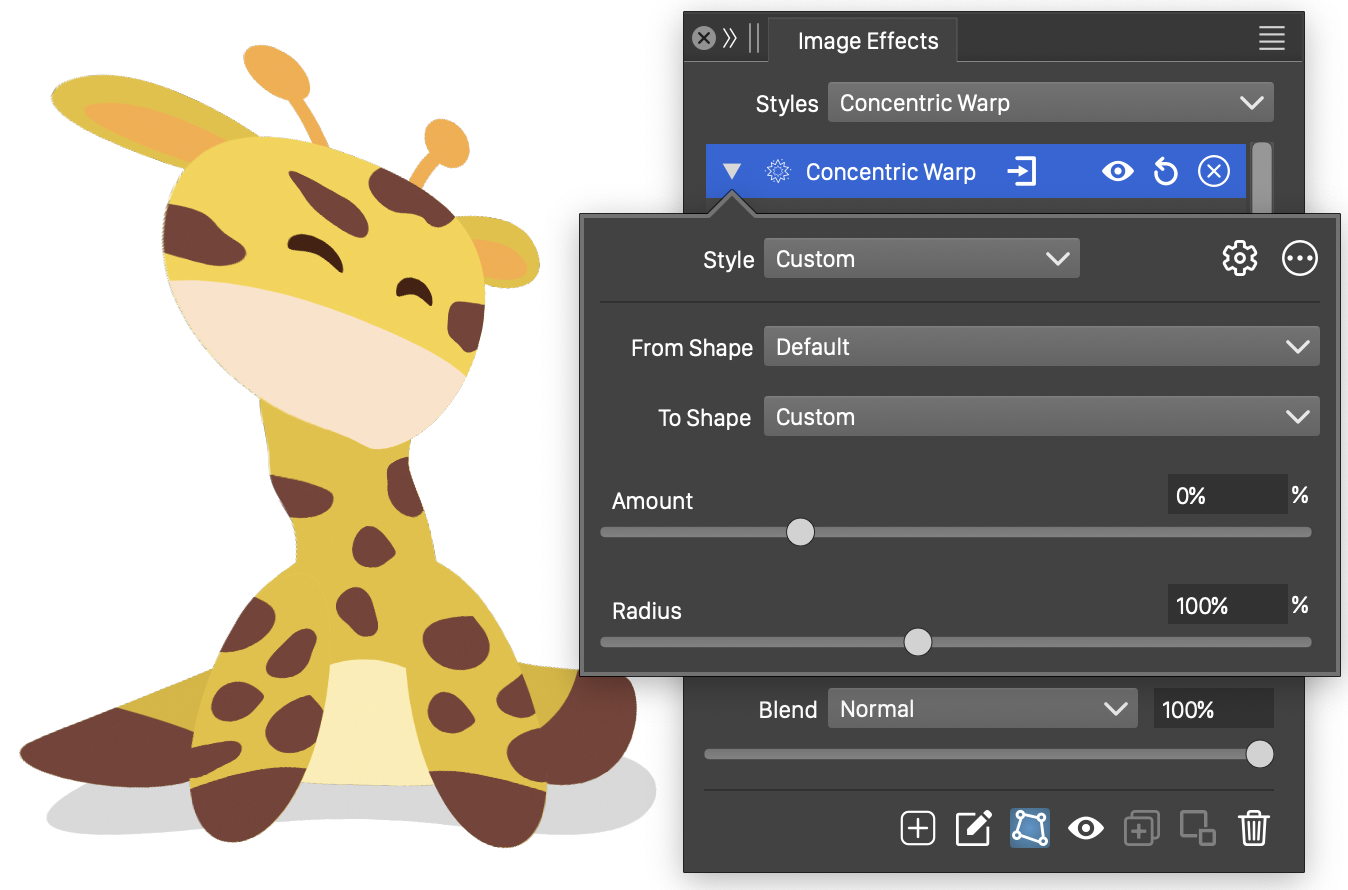Viewport: 1348px width, 890px height.
Task: Click the arrow-into-box icon on Concentric Warp
Action: point(1021,172)
